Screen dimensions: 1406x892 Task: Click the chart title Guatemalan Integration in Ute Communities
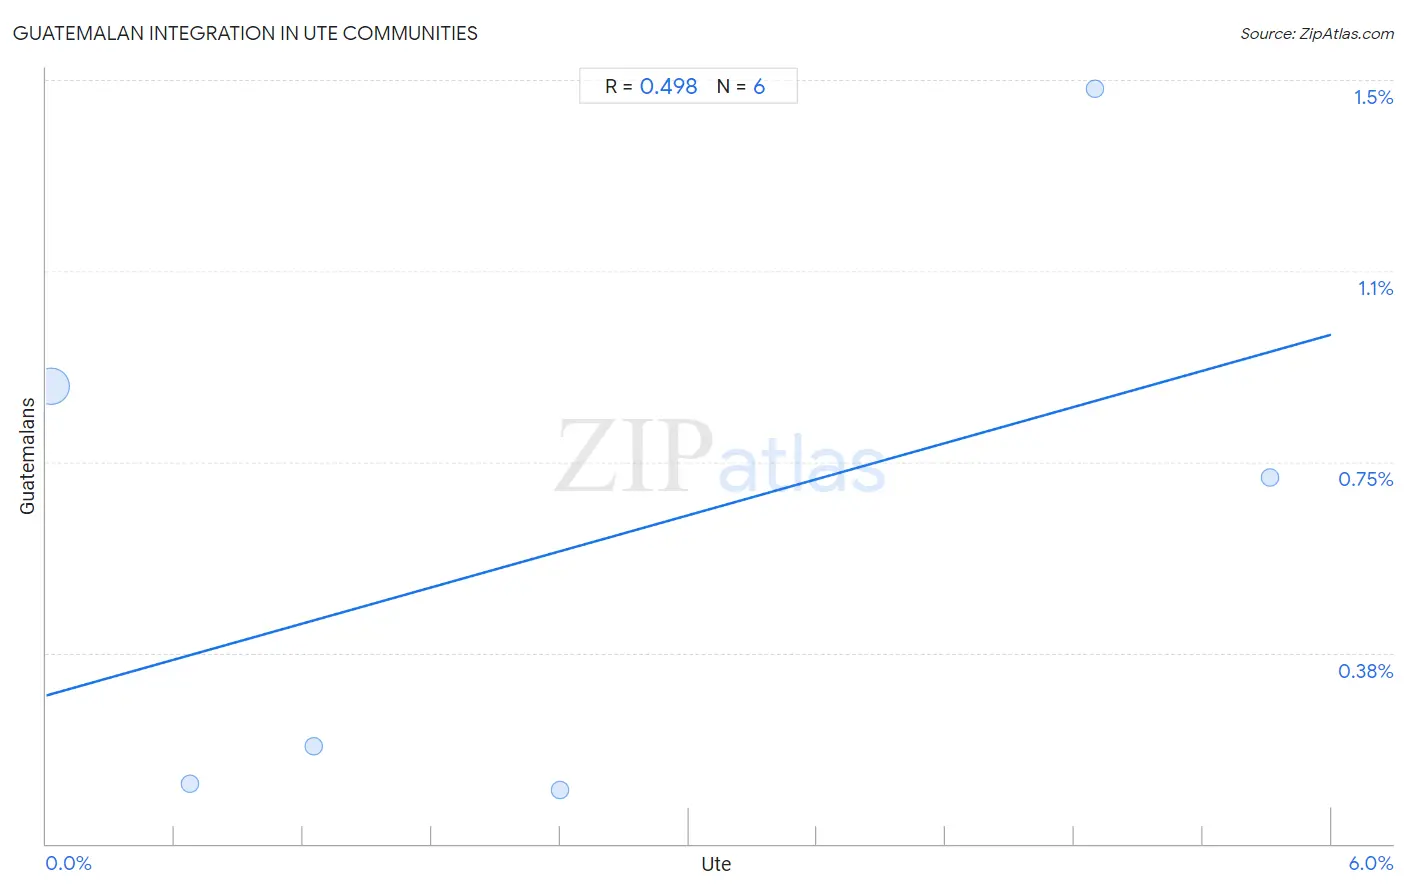(245, 33)
